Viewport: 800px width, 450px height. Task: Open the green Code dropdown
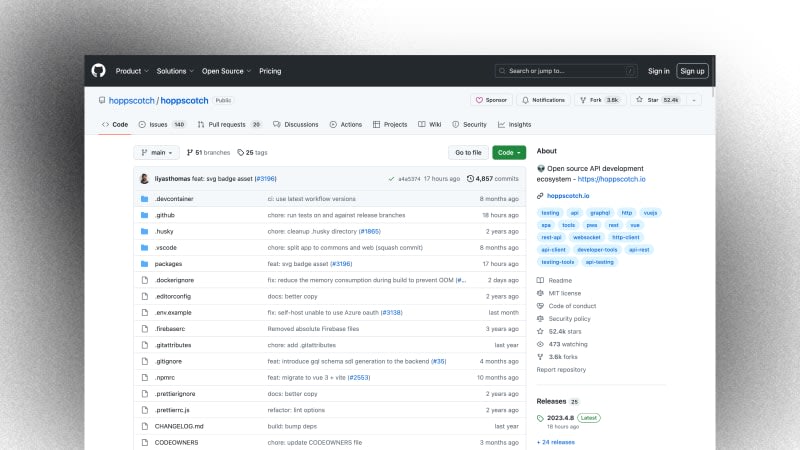point(509,153)
